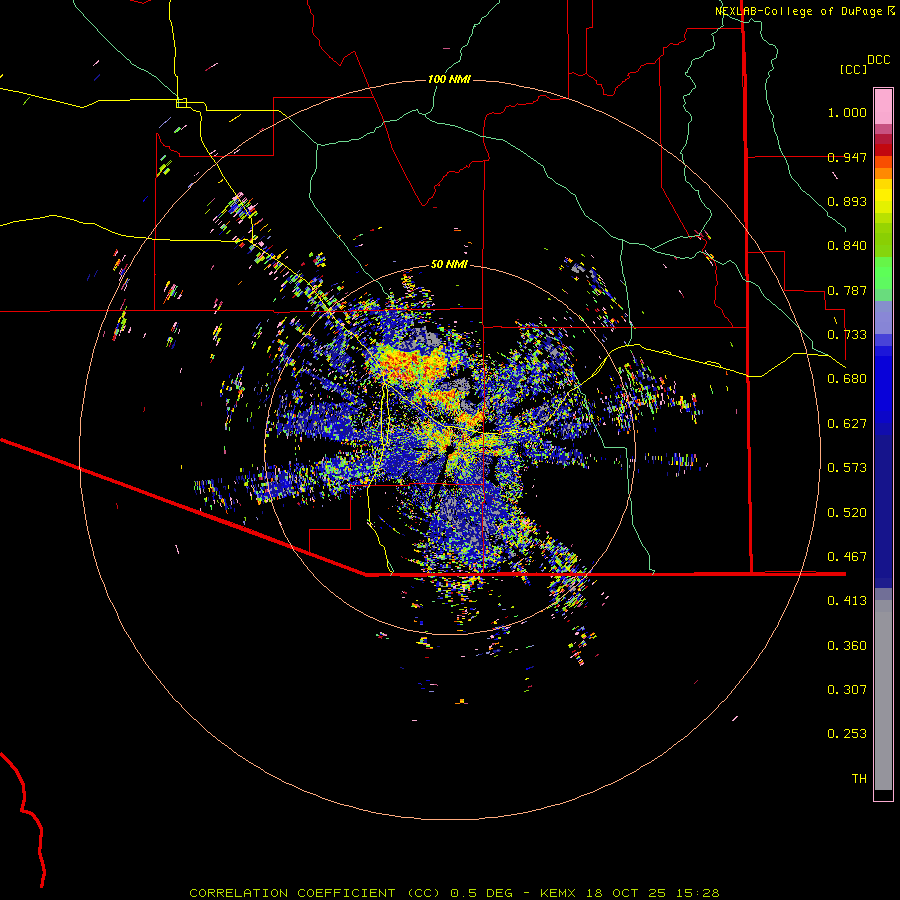Screen dimensions: 900x900
Task: Click the 0.947 scale value
Action: point(847,157)
